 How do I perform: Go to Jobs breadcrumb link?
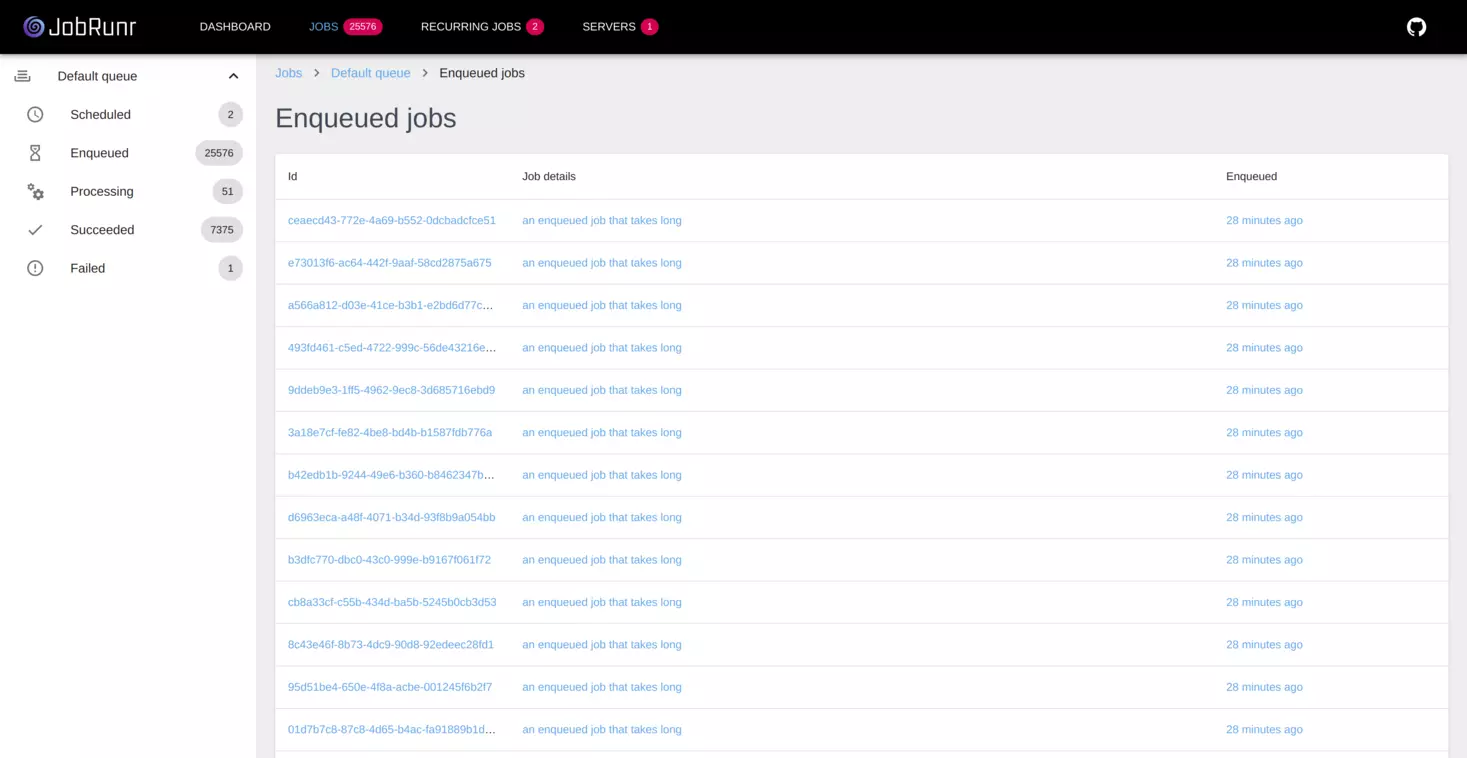tap(289, 73)
